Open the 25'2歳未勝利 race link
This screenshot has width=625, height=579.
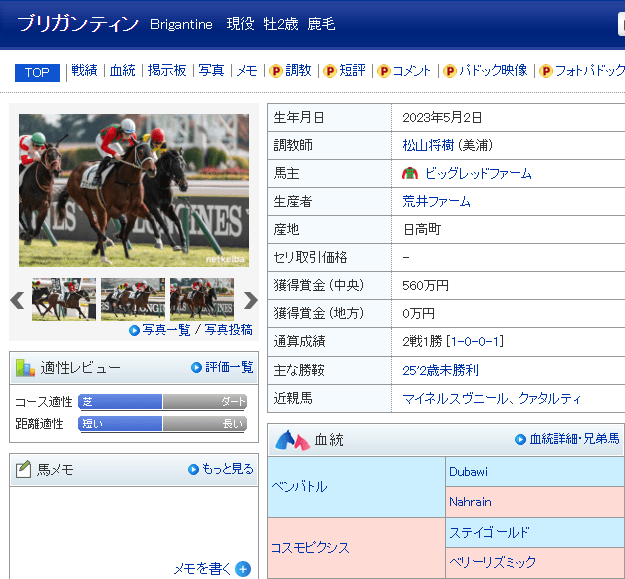click(440, 370)
